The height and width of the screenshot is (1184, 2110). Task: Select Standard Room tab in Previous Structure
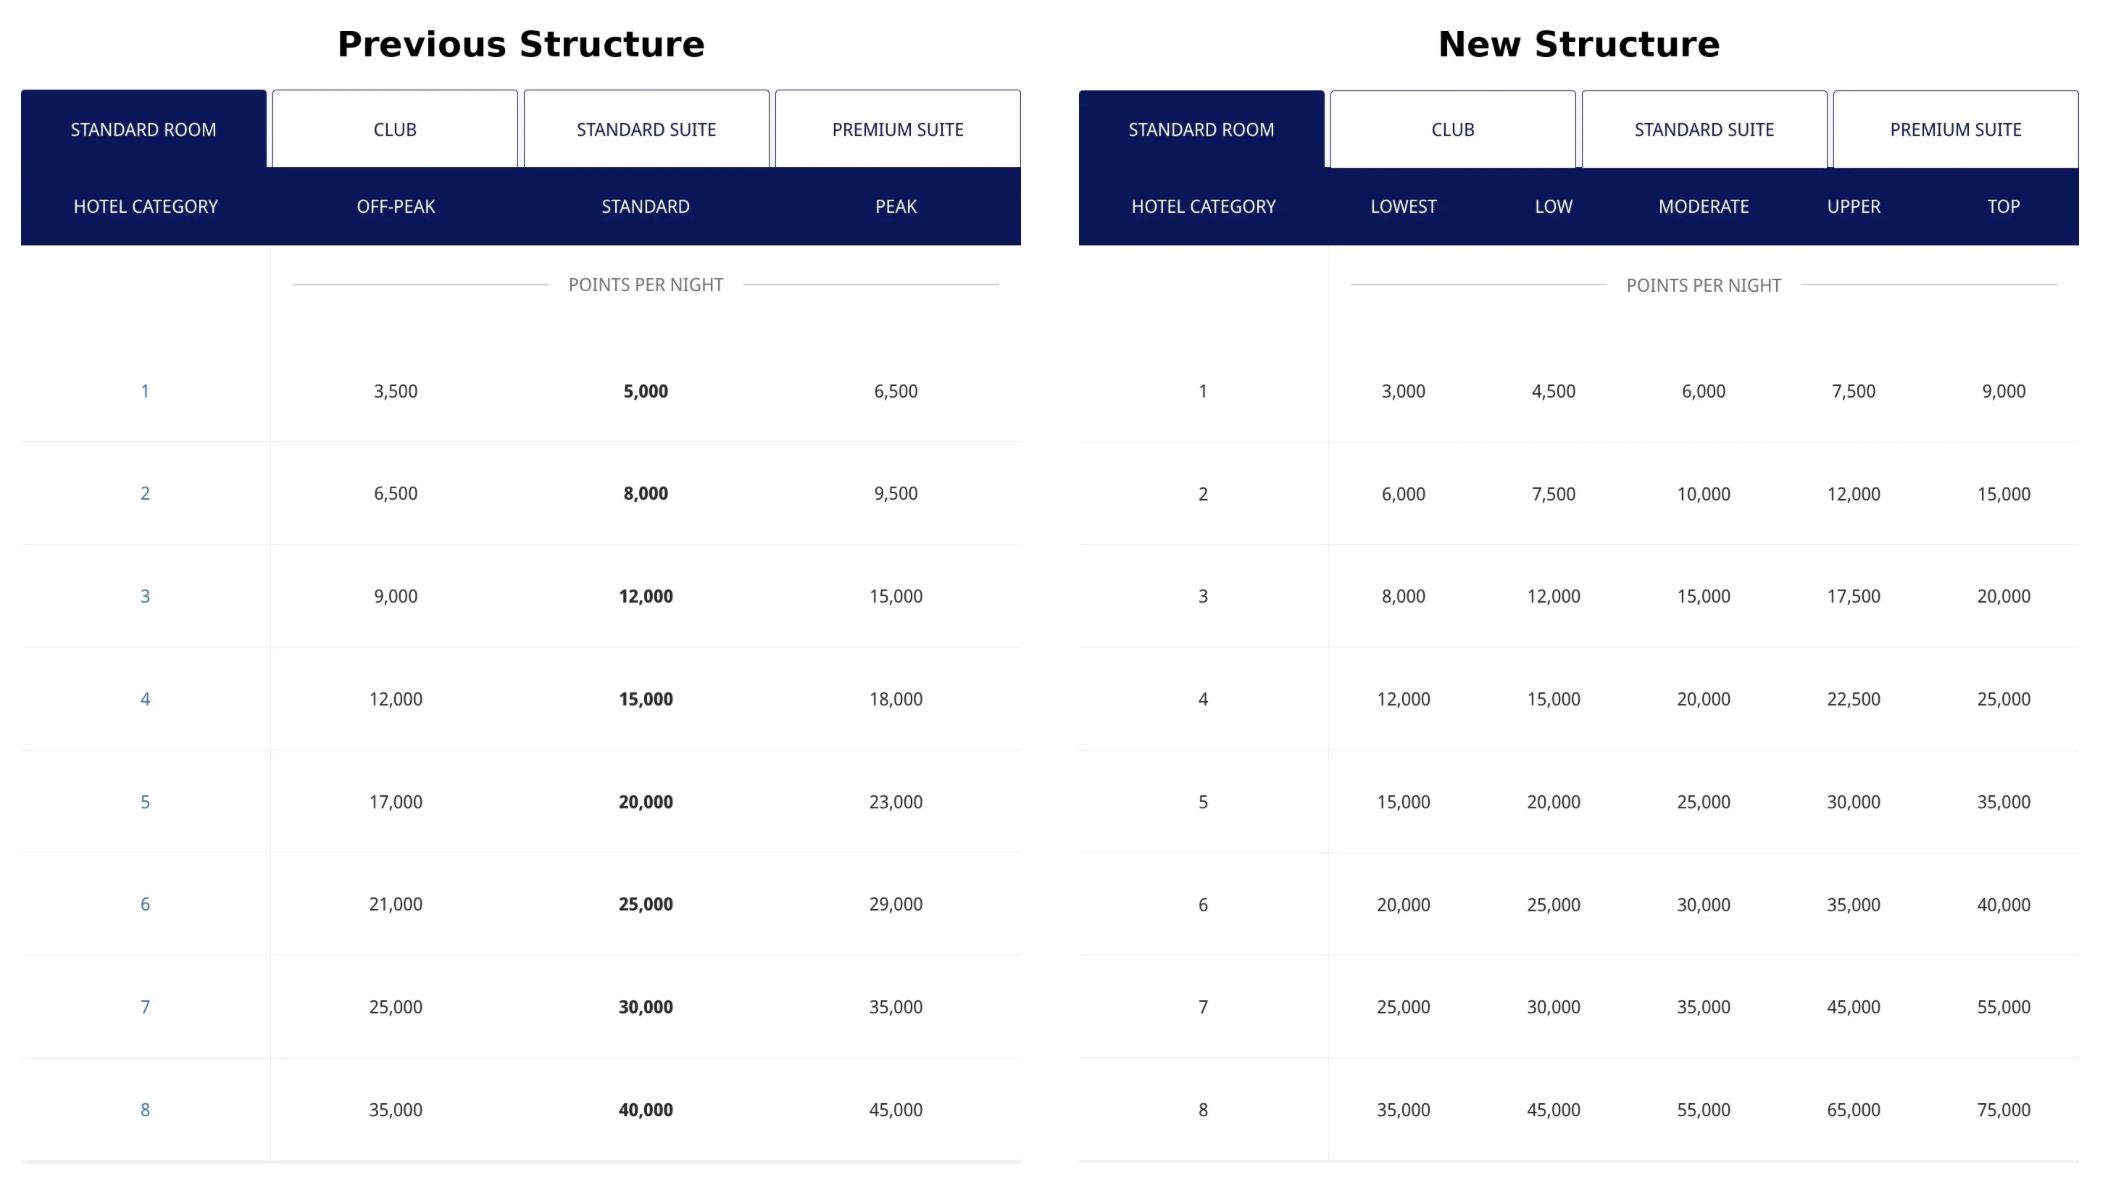(x=144, y=129)
